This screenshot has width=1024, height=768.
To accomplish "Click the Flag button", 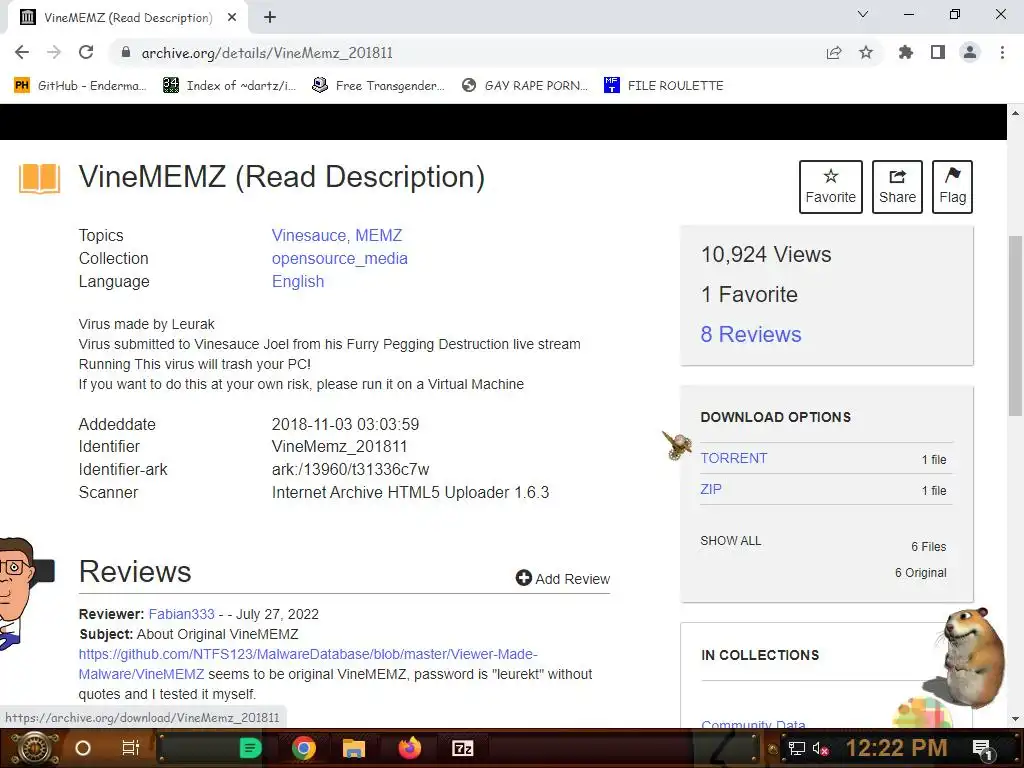I will (952, 187).
